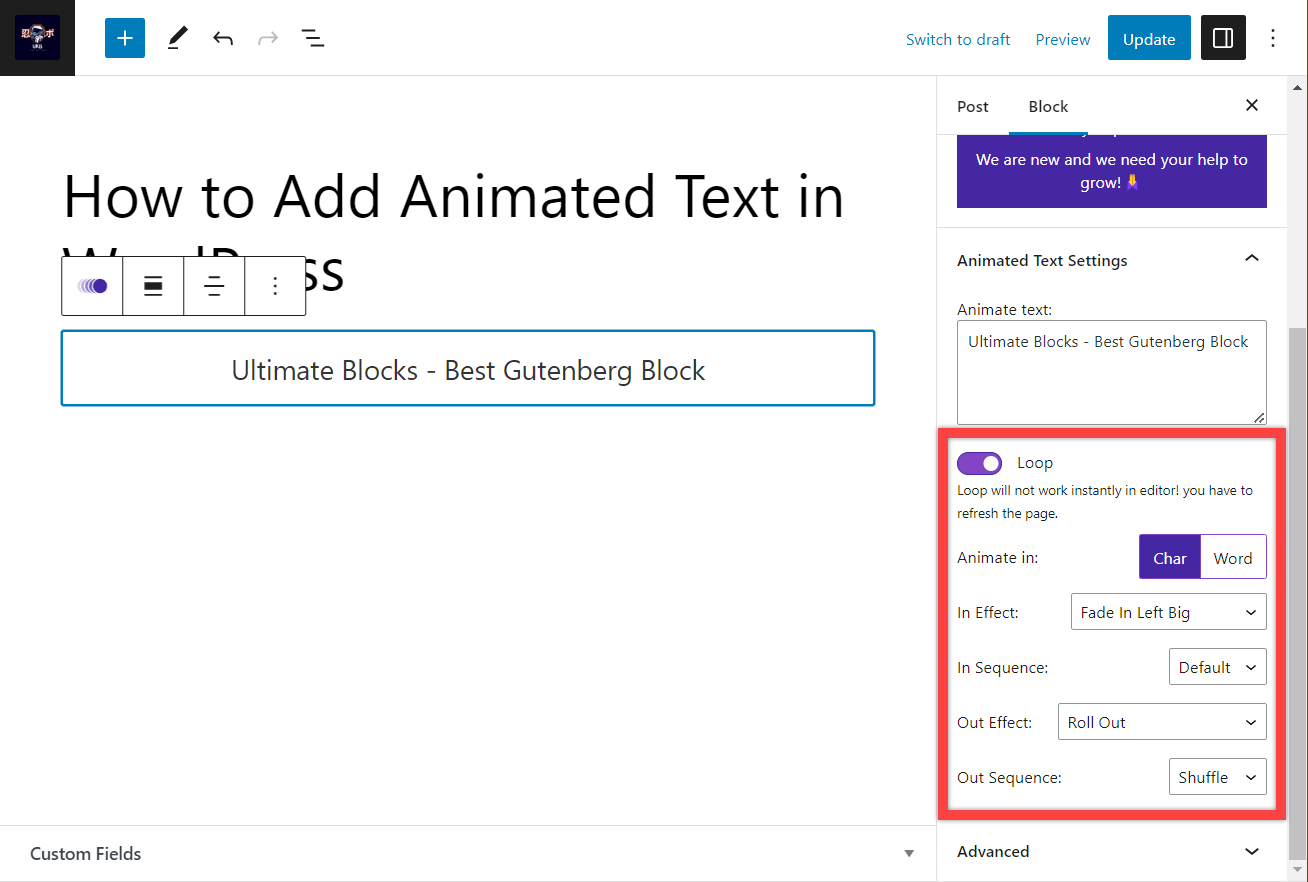The image size is (1308, 882).
Task: Click Switch to draft
Action: tap(958, 39)
